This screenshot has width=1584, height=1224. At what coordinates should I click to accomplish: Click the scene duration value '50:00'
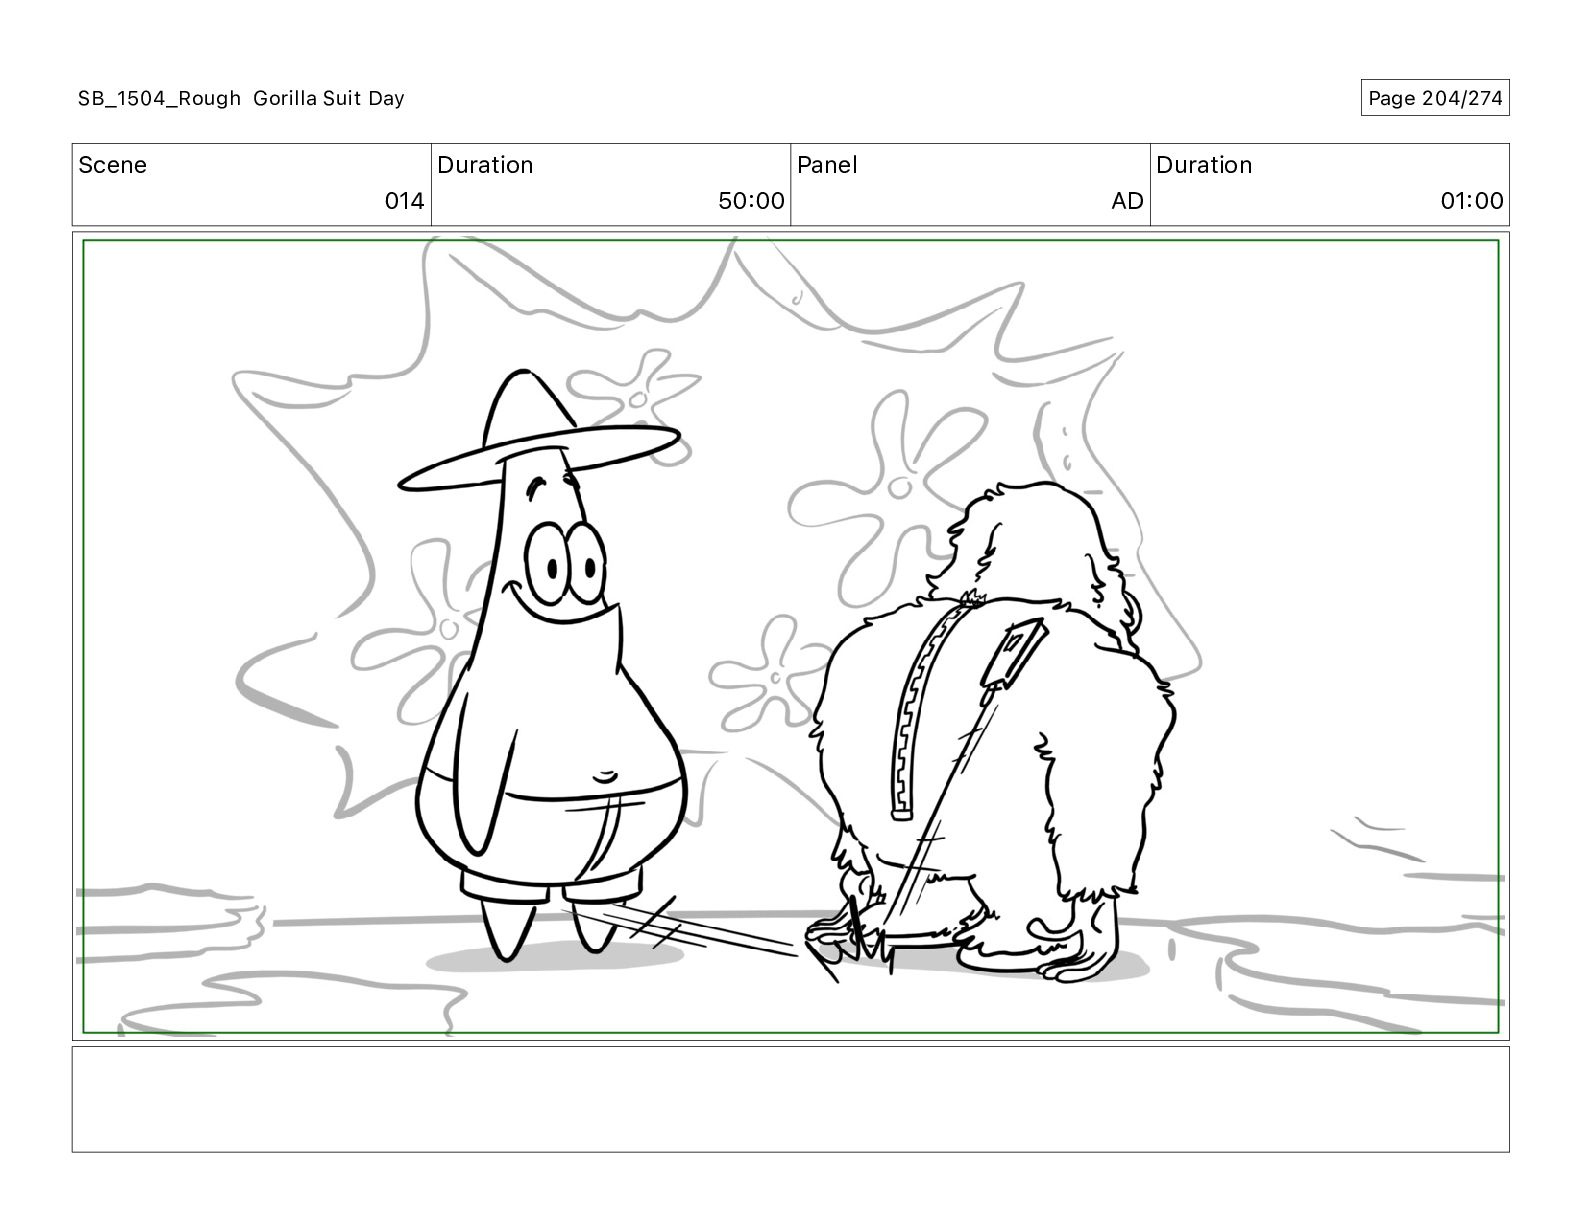[x=751, y=201]
